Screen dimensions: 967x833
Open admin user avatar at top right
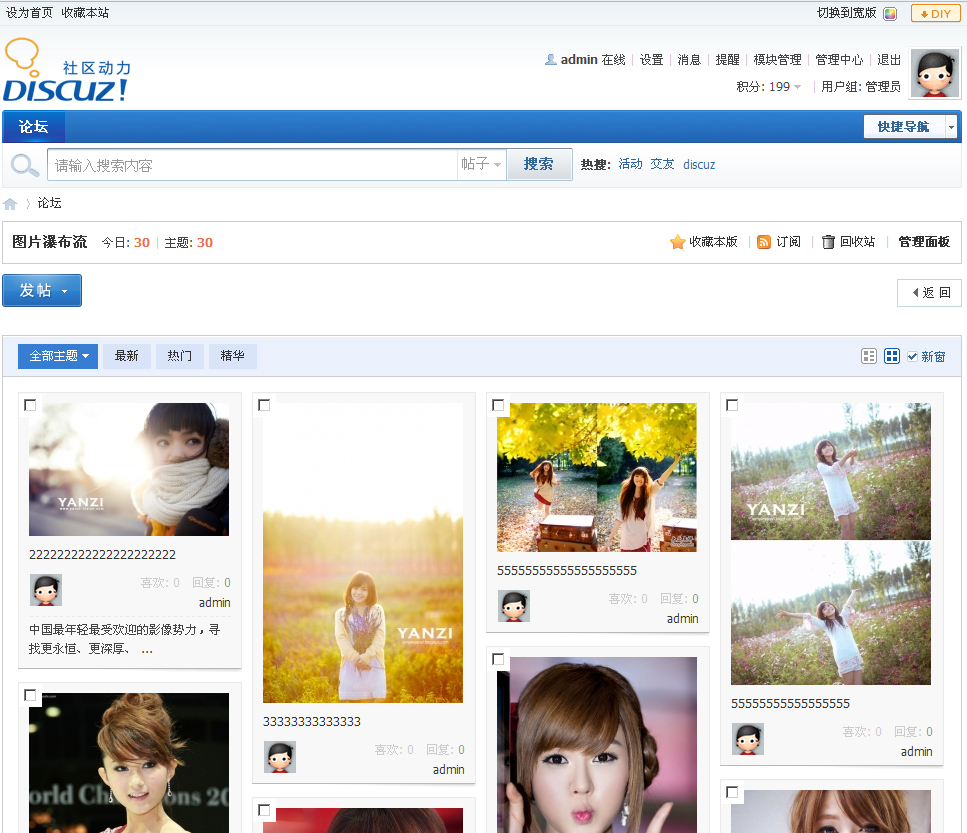[x=935, y=73]
